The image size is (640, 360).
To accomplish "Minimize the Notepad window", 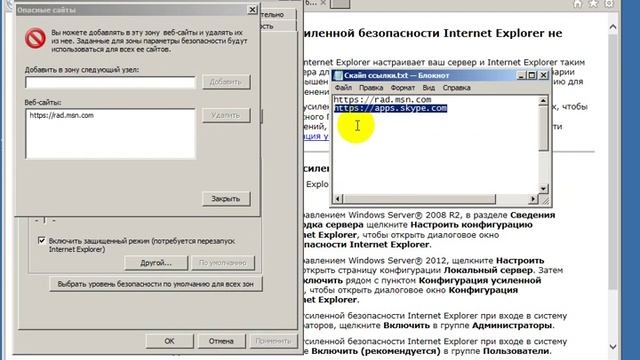I will tap(521, 76).
